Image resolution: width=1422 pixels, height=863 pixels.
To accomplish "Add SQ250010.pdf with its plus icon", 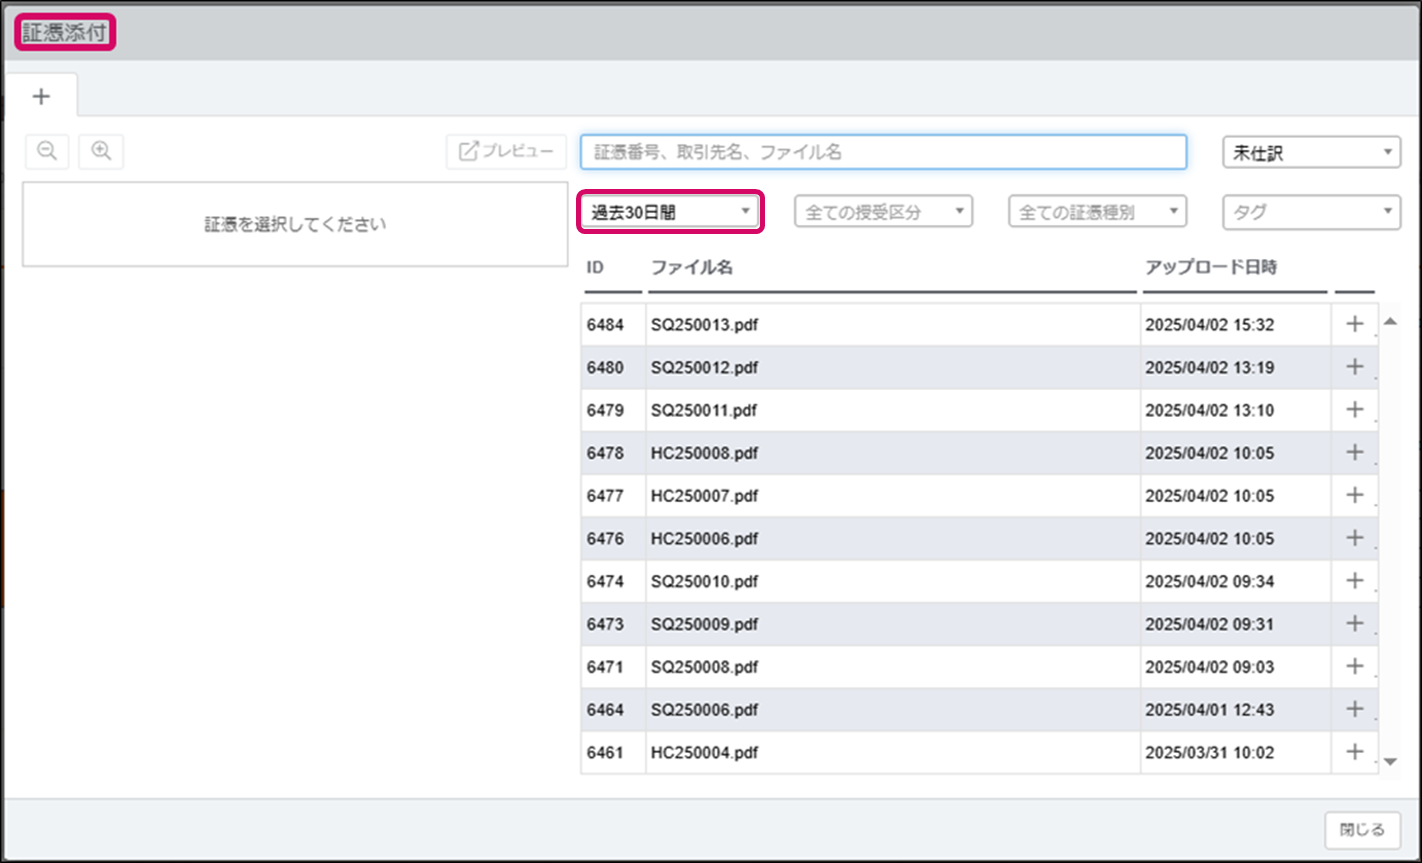I will [x=1355, y=580].
